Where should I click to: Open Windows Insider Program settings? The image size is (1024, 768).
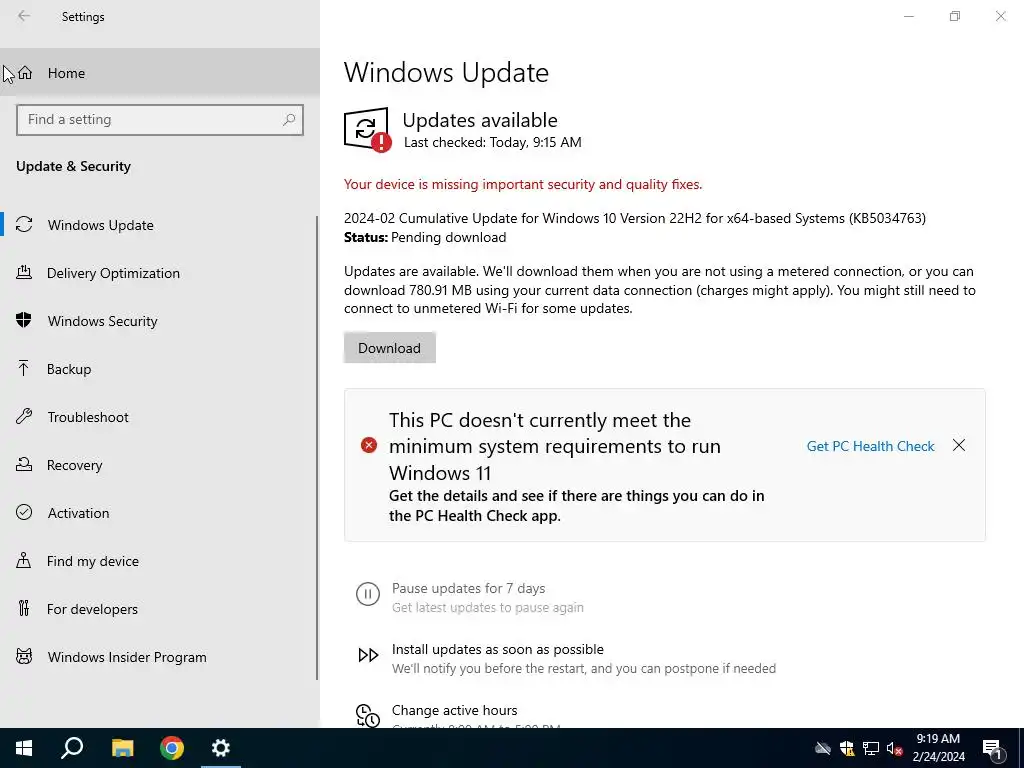pos(158,657)
